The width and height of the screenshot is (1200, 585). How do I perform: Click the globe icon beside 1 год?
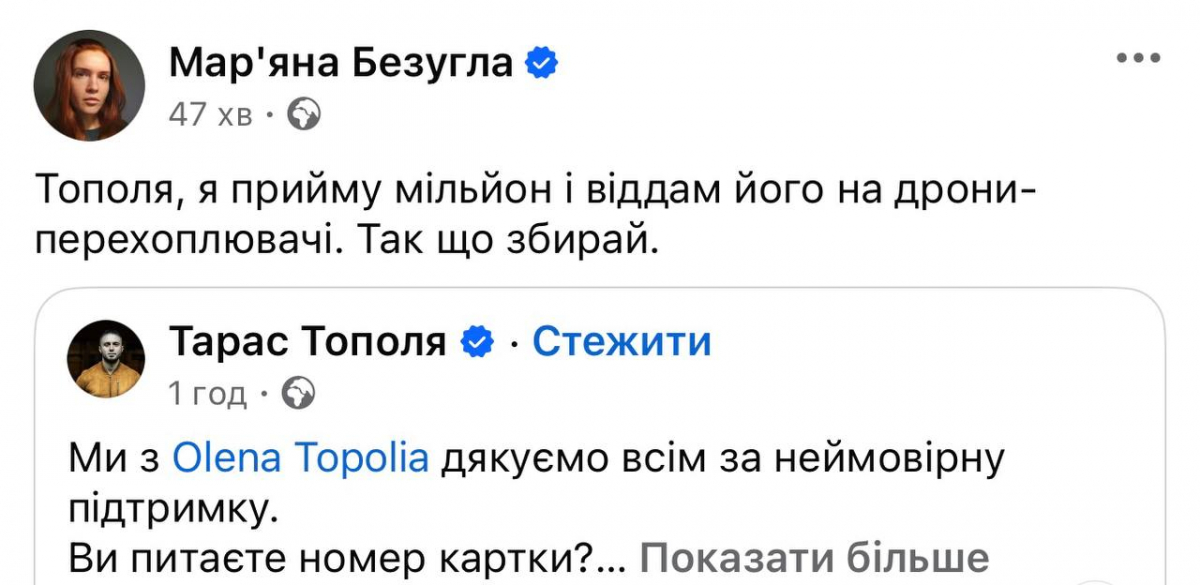click(x=299, y=394)
